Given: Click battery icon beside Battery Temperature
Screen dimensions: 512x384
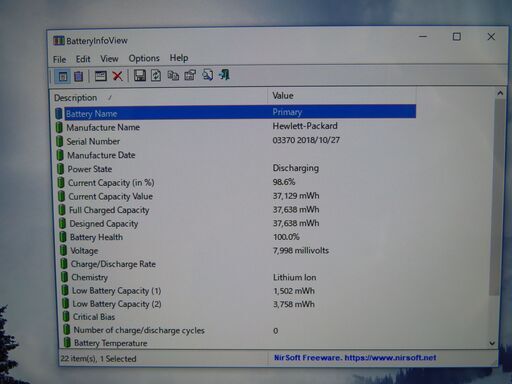Looking at the screenshot, I should point(67,343).
